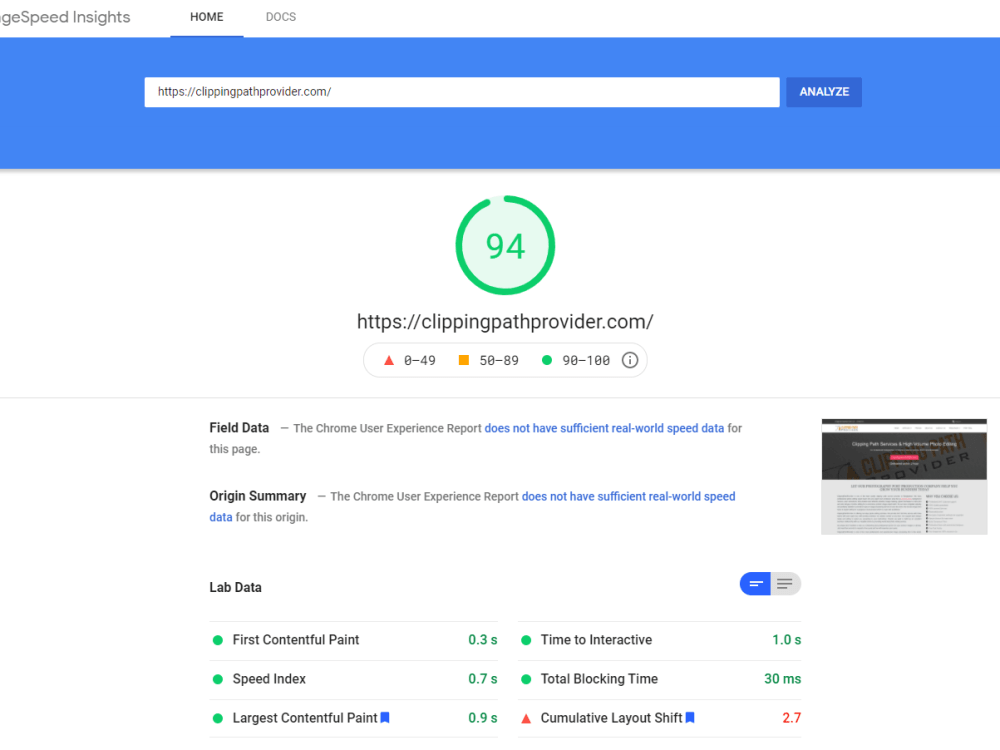The height and width of the screenshot is (750, 1000).
Task: Switch Lab Data to compact view
Action: pyautogui.click(x=755, y=584)
